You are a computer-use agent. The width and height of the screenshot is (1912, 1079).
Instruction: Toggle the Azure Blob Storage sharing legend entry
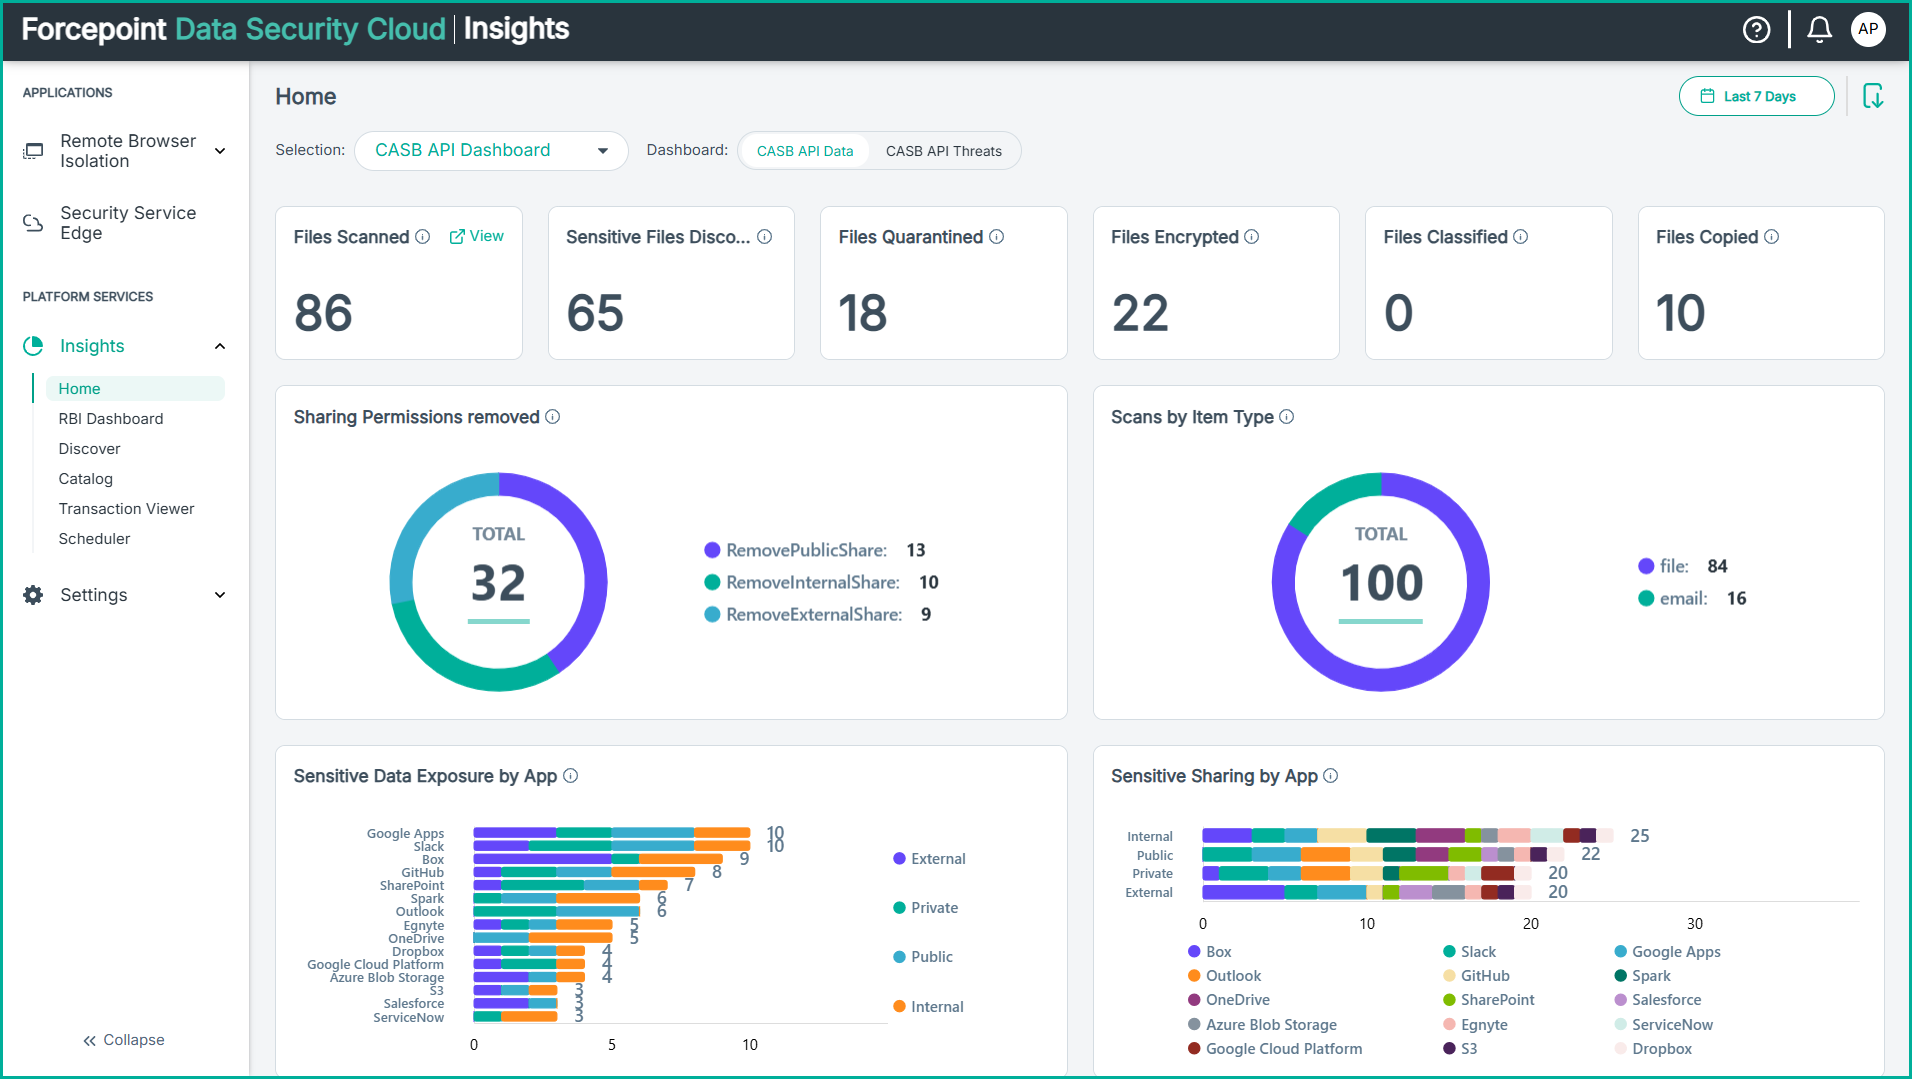(x=1262, y=1025)
